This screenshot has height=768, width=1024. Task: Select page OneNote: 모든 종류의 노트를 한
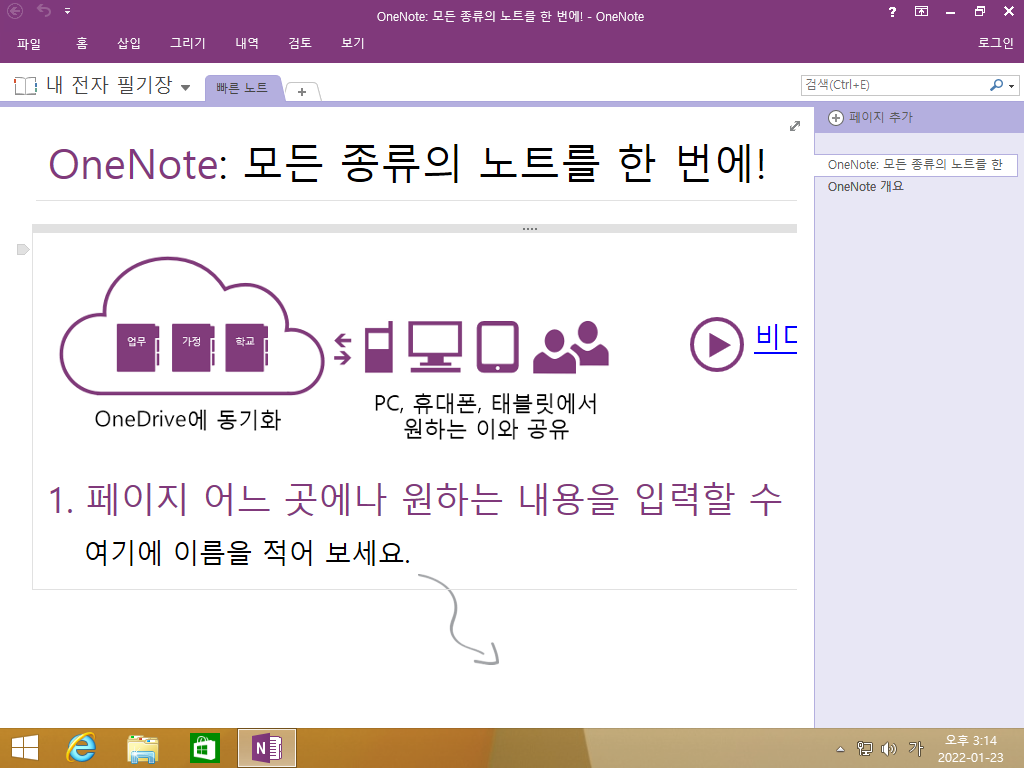tap(916, 165)
